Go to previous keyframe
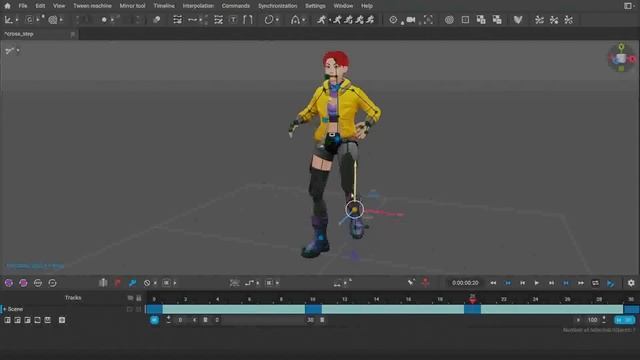Viewport: 640px width, 360px height. (x=508, y=283)
